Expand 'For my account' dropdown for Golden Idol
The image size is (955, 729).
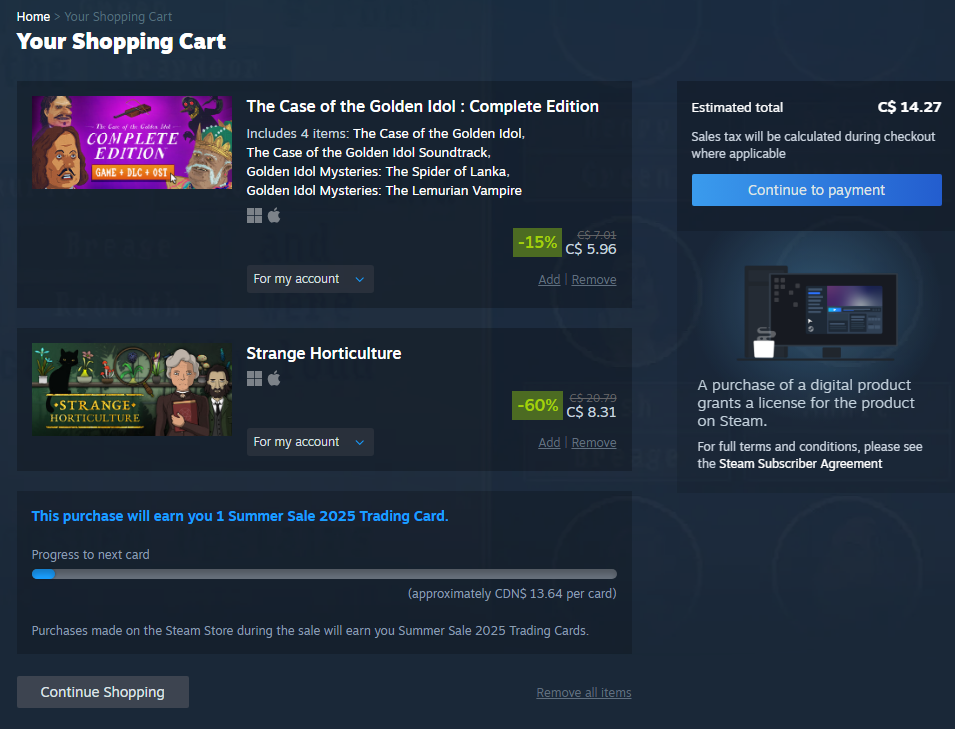coord(310,279)
